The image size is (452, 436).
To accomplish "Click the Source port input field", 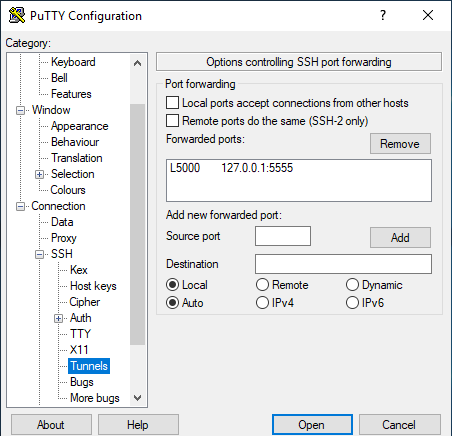I will pyautogui.click(x=283, y=236).
